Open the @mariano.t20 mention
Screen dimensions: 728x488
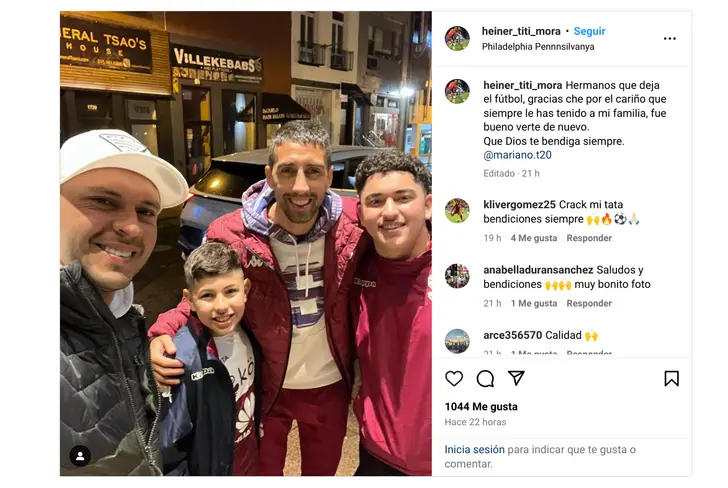[x=517, y=155]
